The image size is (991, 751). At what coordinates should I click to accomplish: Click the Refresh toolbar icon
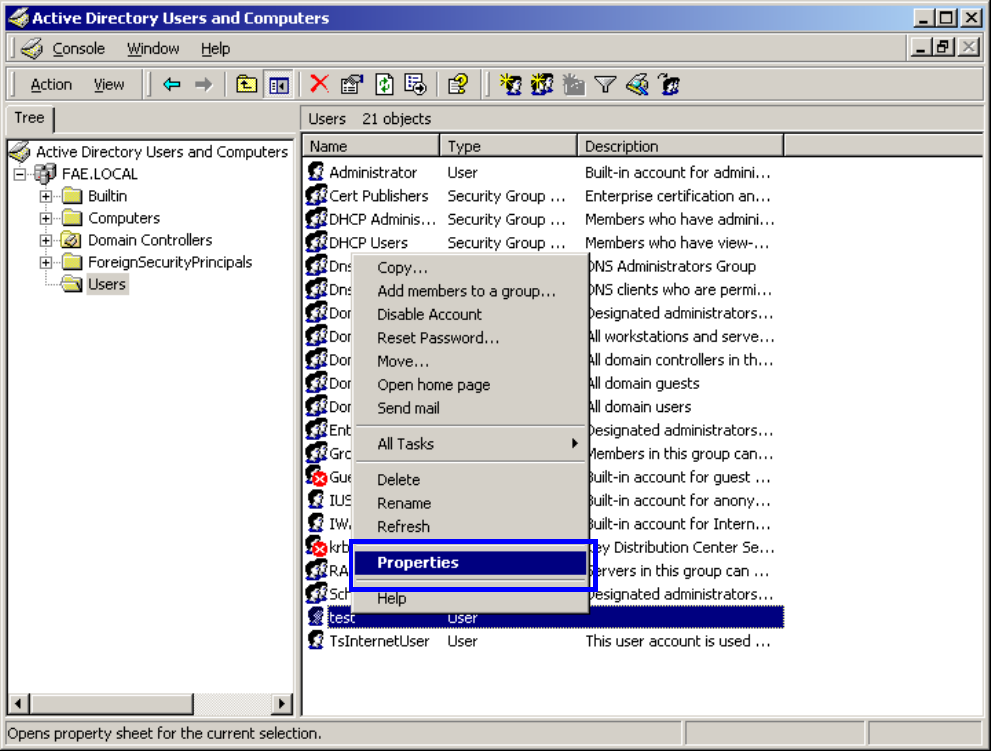(384, 84)
